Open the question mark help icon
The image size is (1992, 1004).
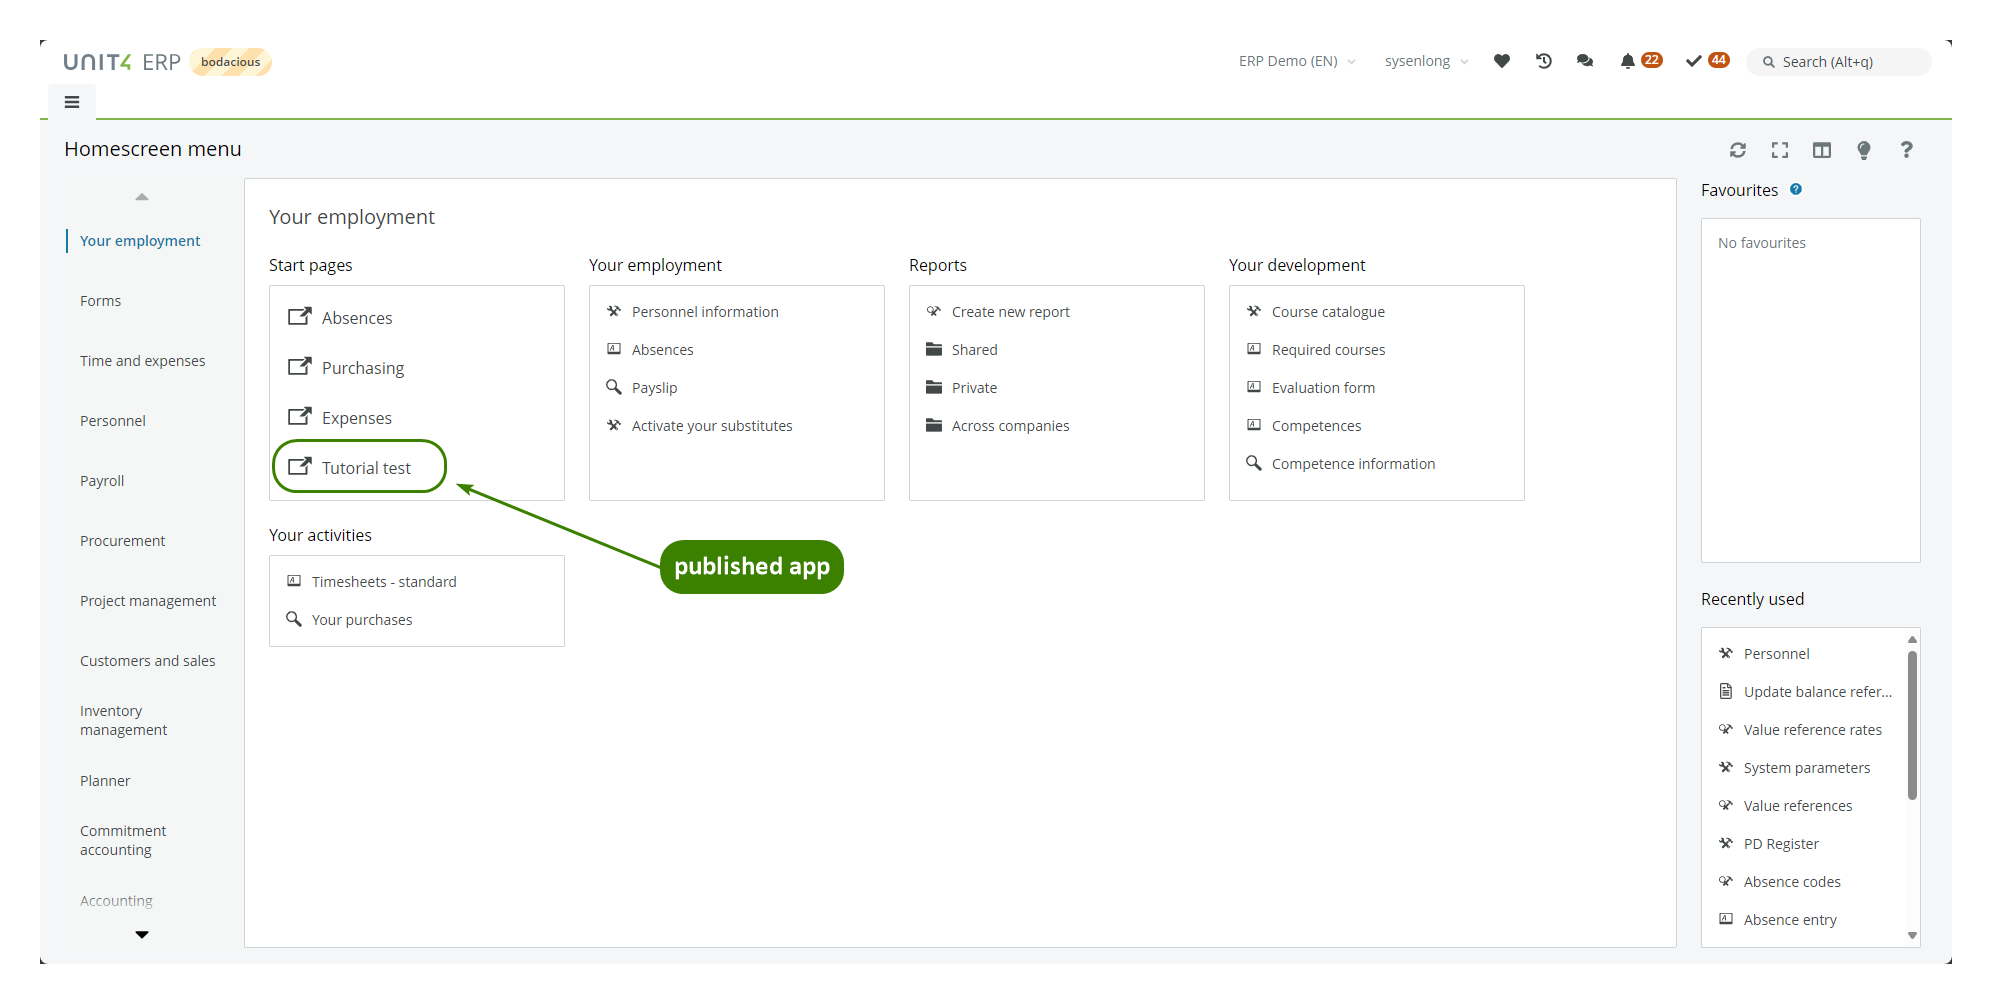point(1906,150)
